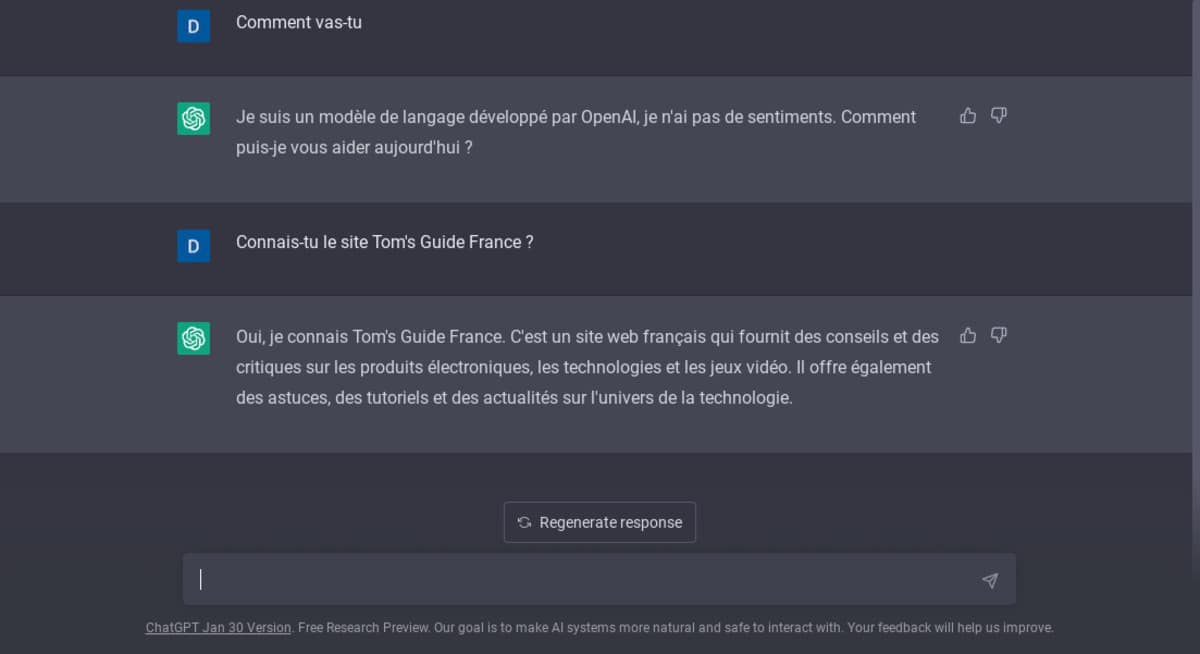Click the 'Comment vas-tu' user message
This screenshot has height=654, width=1200.
(x=298, y=22)
